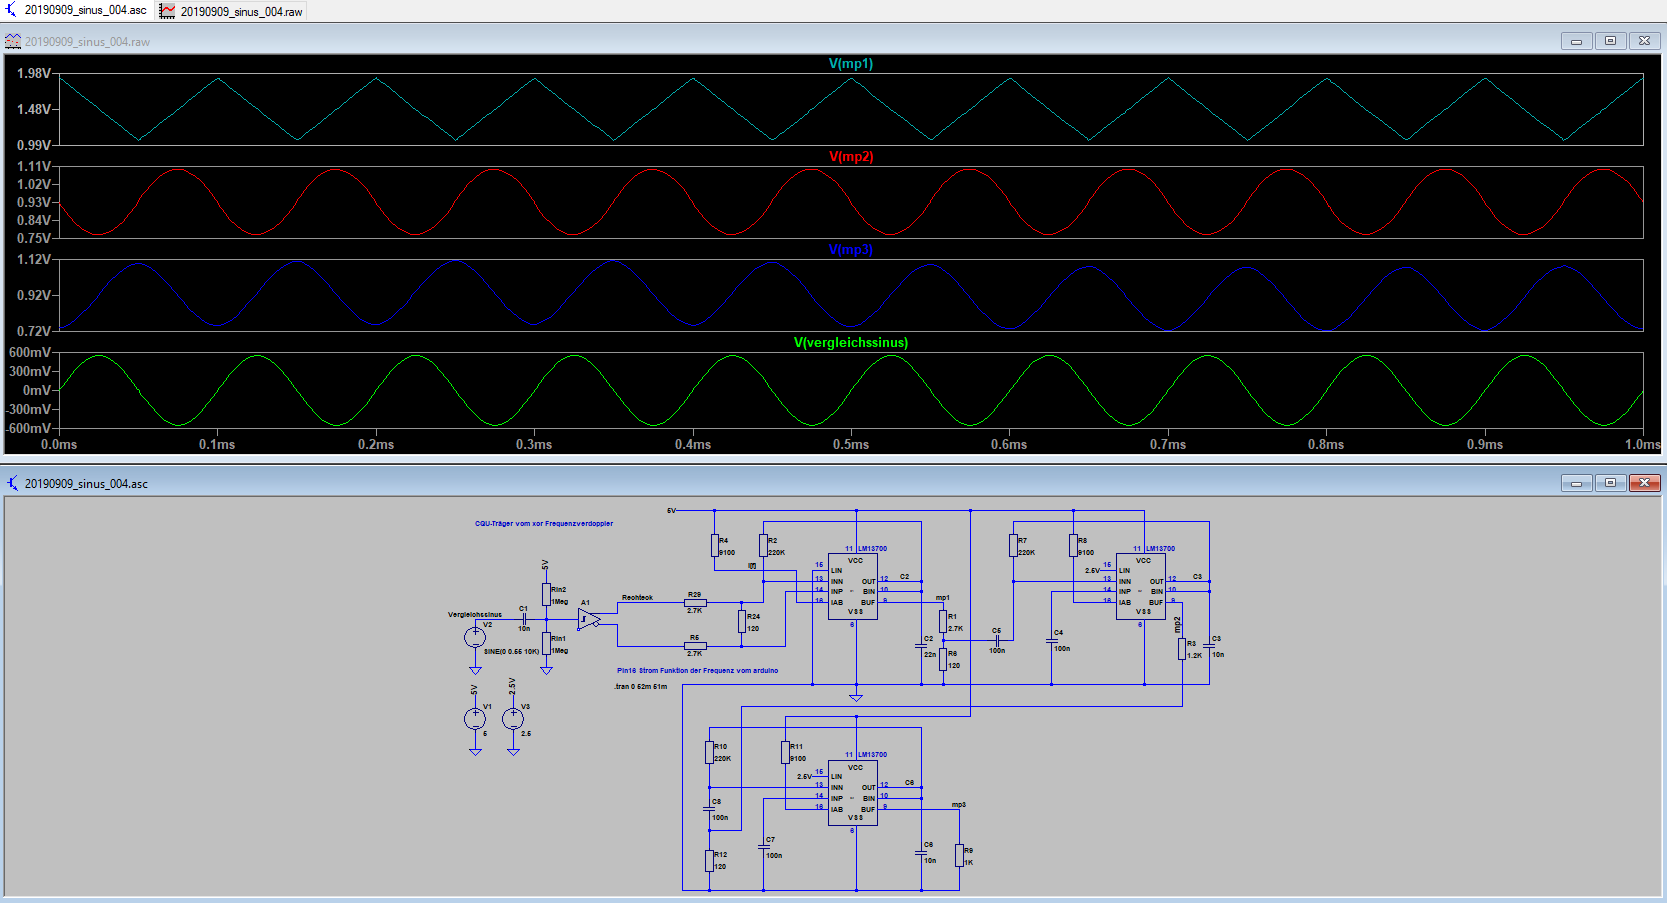The width and height of the screenshot is (1667, 903).
Task: Minimize the schematic .asc window
Action: pyautogui.click(x=1576, y=483)
